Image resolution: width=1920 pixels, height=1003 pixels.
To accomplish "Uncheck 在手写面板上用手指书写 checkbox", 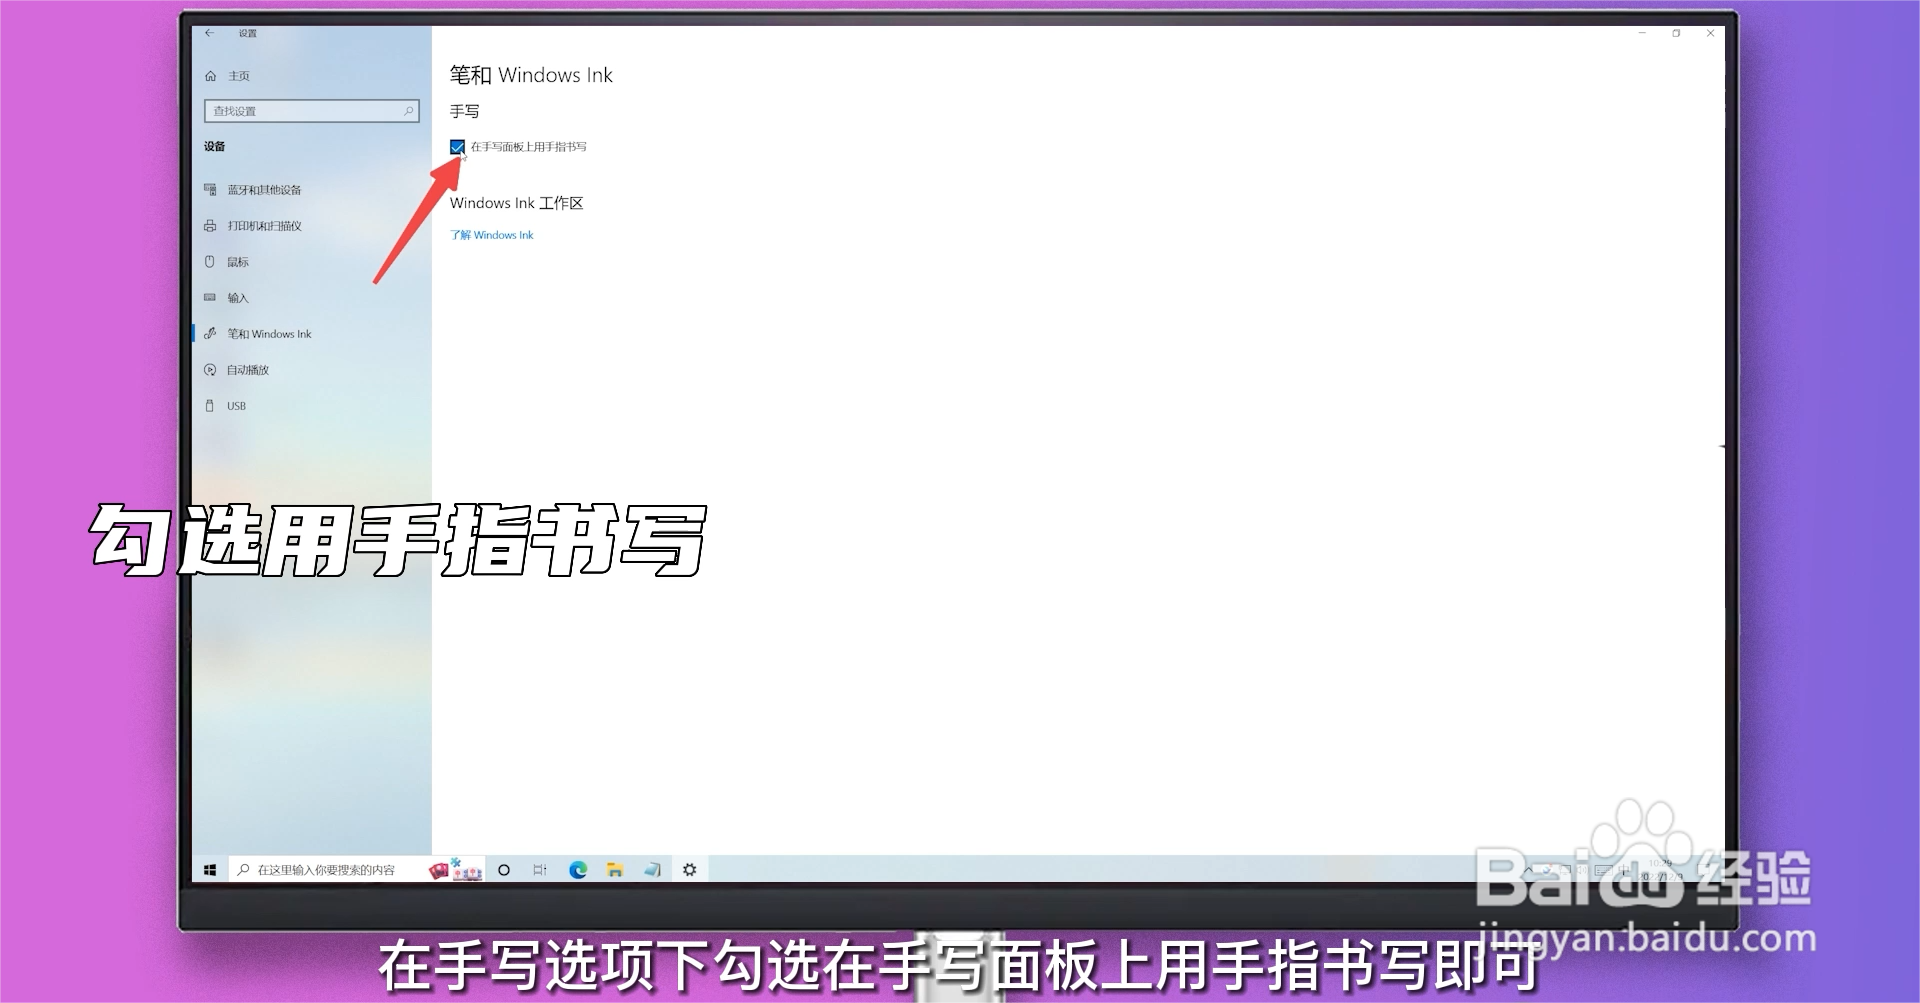I will click(459, 146).
